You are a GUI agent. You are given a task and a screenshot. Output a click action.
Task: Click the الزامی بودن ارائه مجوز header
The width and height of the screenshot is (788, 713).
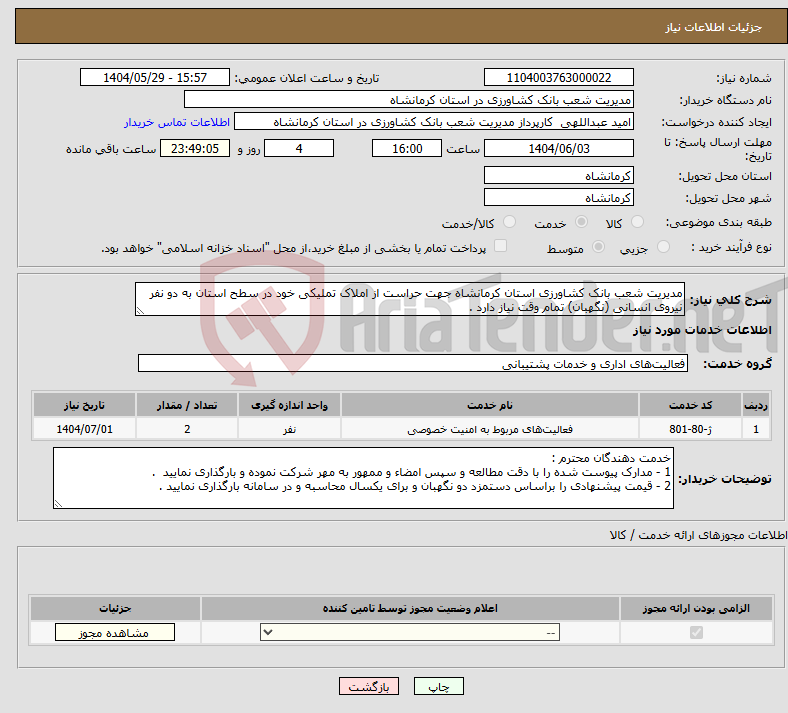tap(696, 608)
